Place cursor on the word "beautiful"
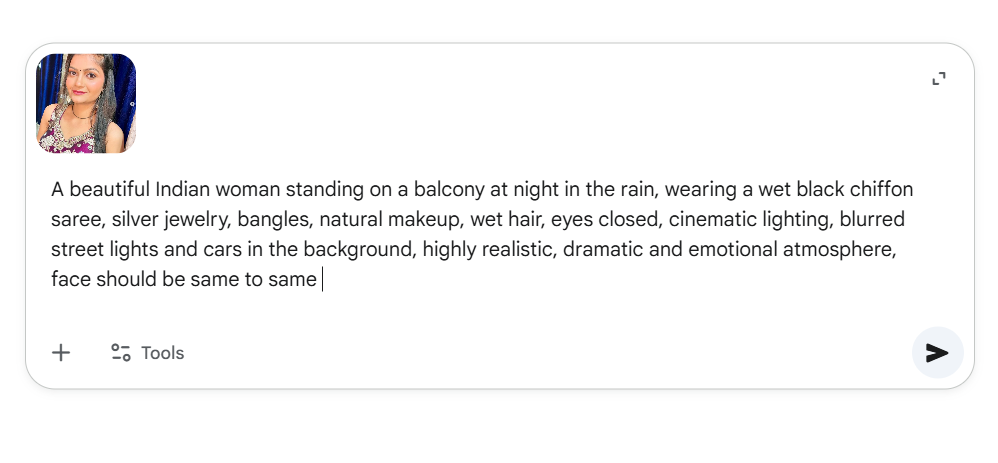The height and width of the screenshot is (463, 998). (110, 190)
